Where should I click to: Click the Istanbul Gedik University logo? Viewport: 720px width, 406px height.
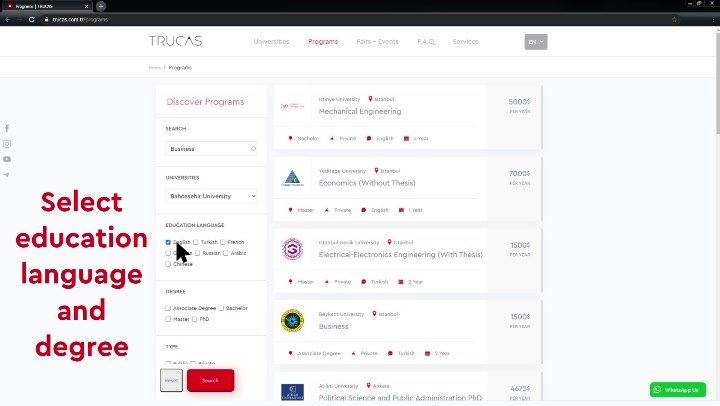click(292, 249)
